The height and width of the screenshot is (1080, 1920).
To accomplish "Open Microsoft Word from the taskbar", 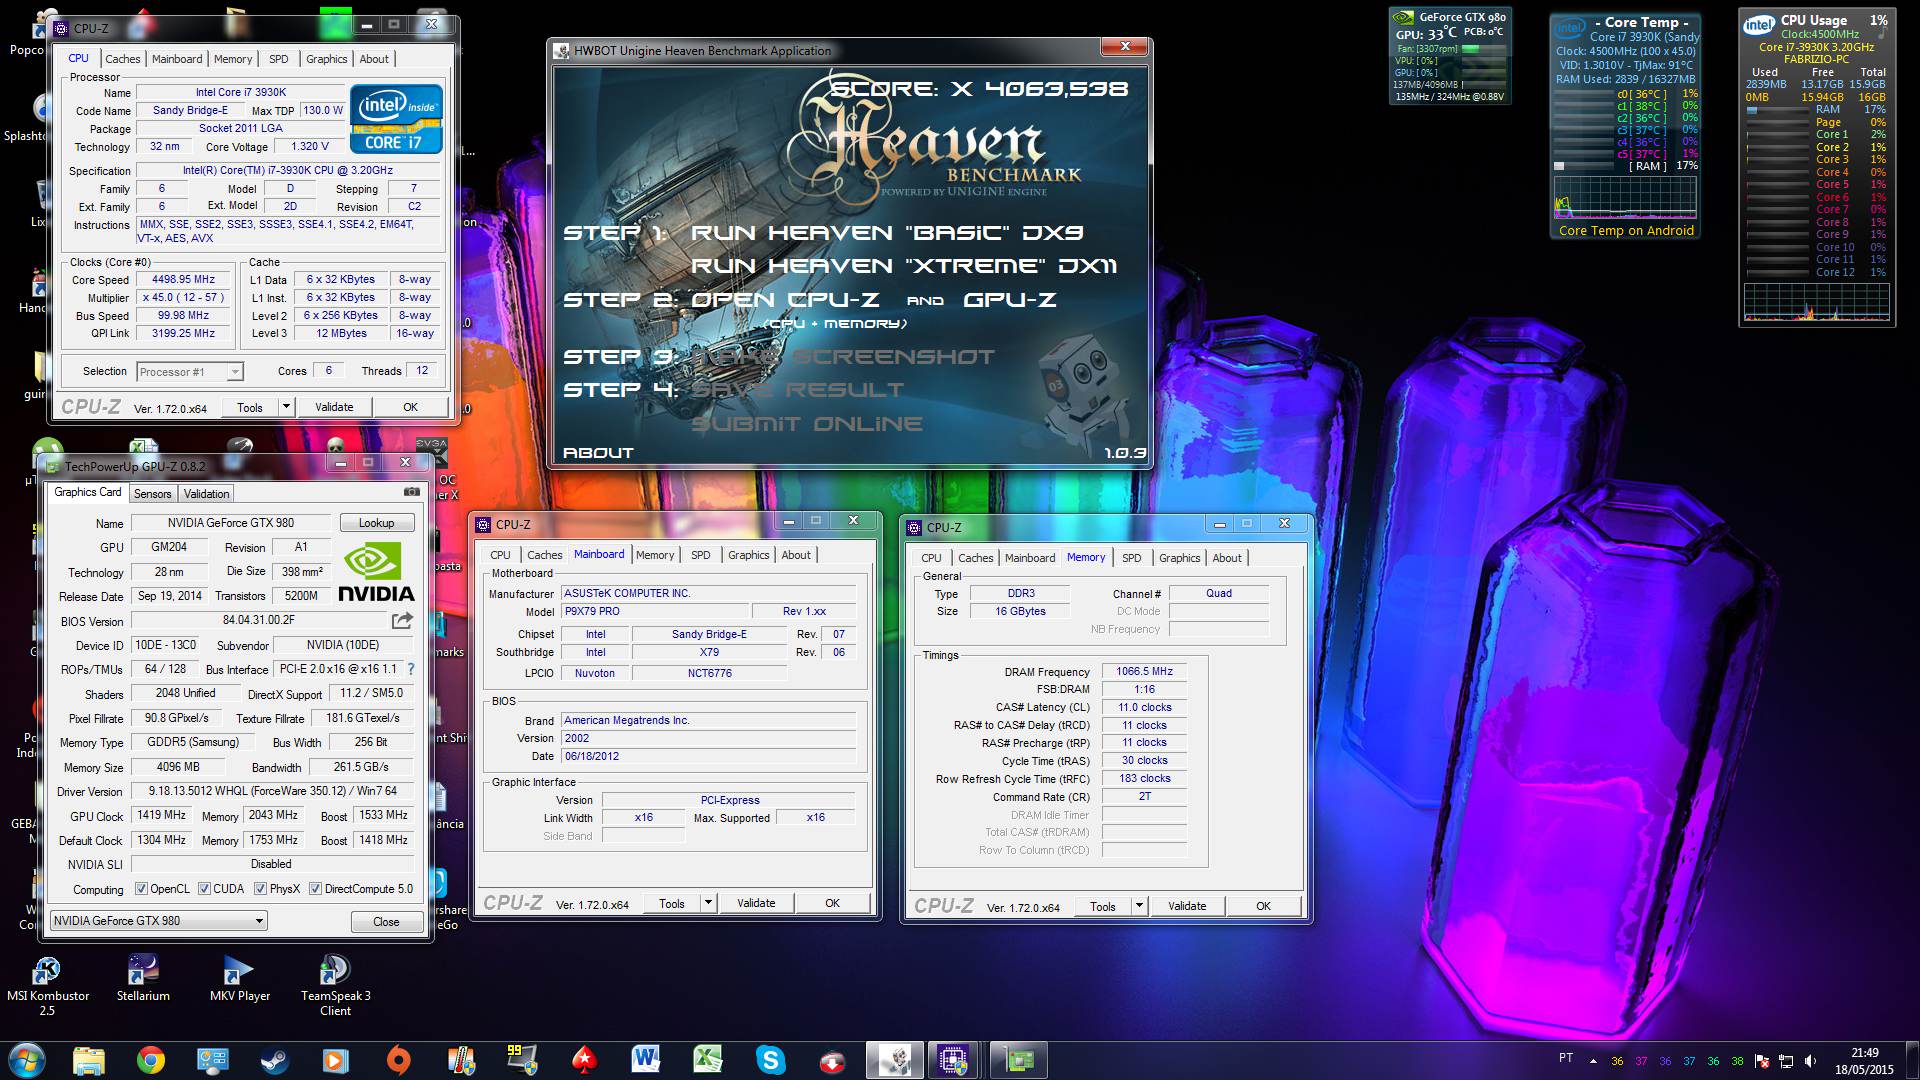I will [646, 1060].
